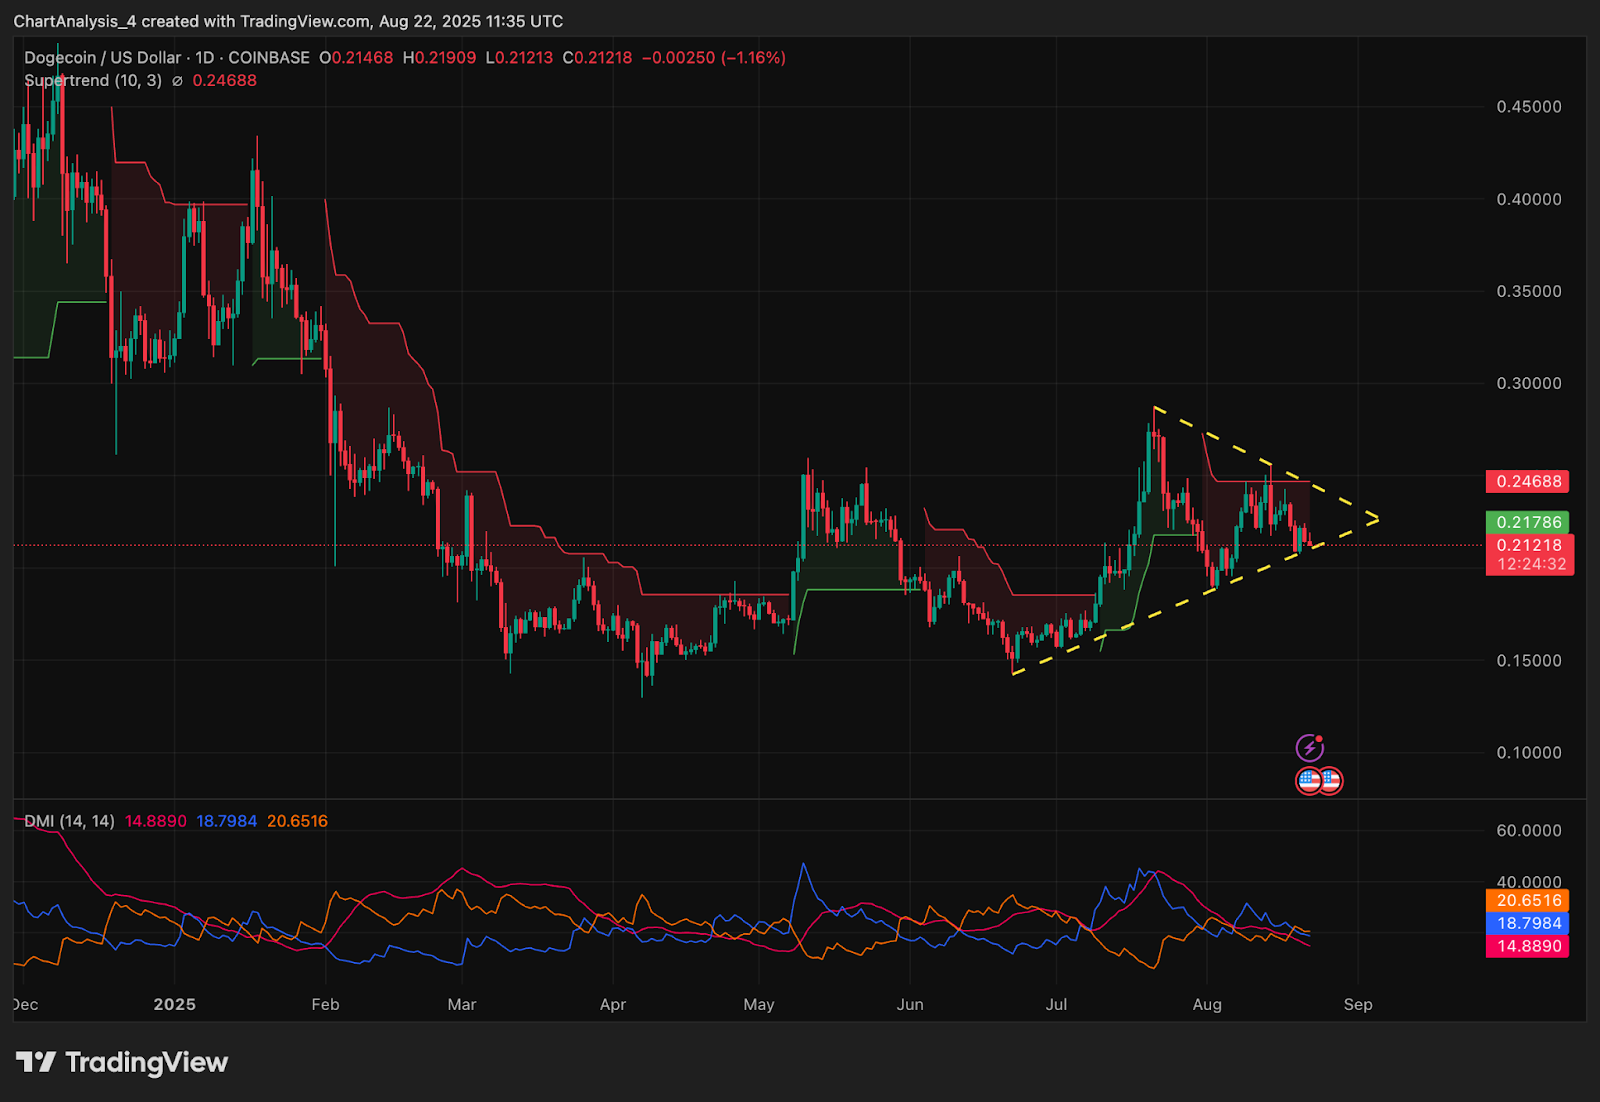The width and height of the screenshot is (1600, 1102).
Task: Click the blue 18.7984 DMI axis label
Action: click(1528, 924)
